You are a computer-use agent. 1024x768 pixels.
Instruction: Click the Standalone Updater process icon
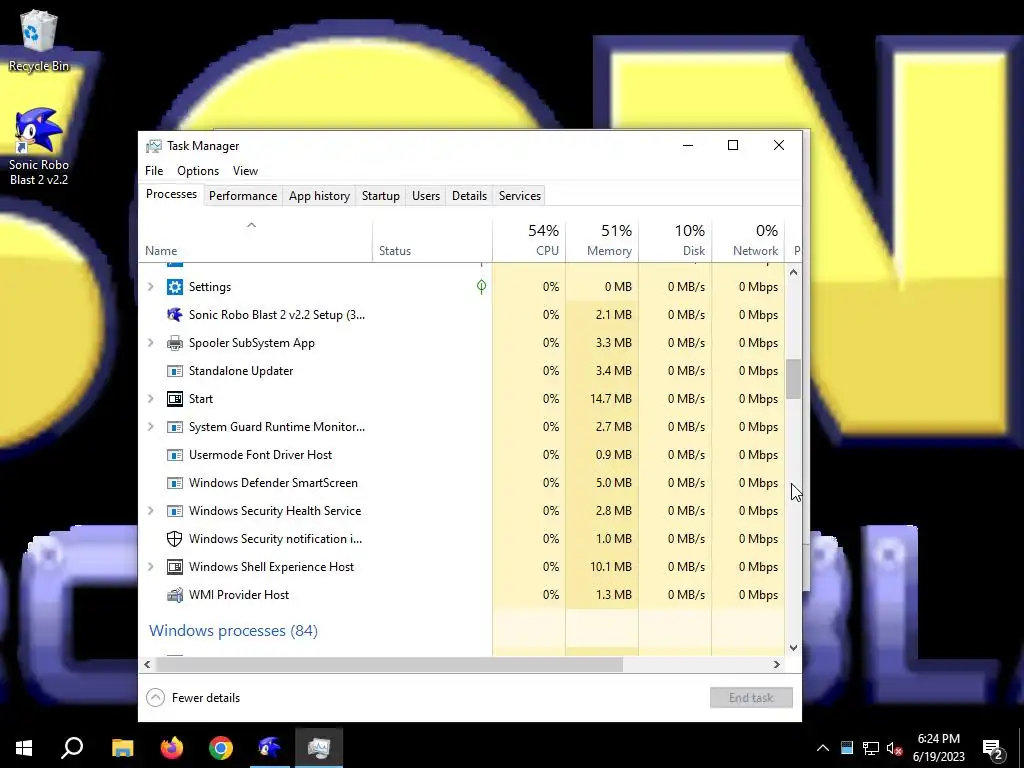coord(174,371)
